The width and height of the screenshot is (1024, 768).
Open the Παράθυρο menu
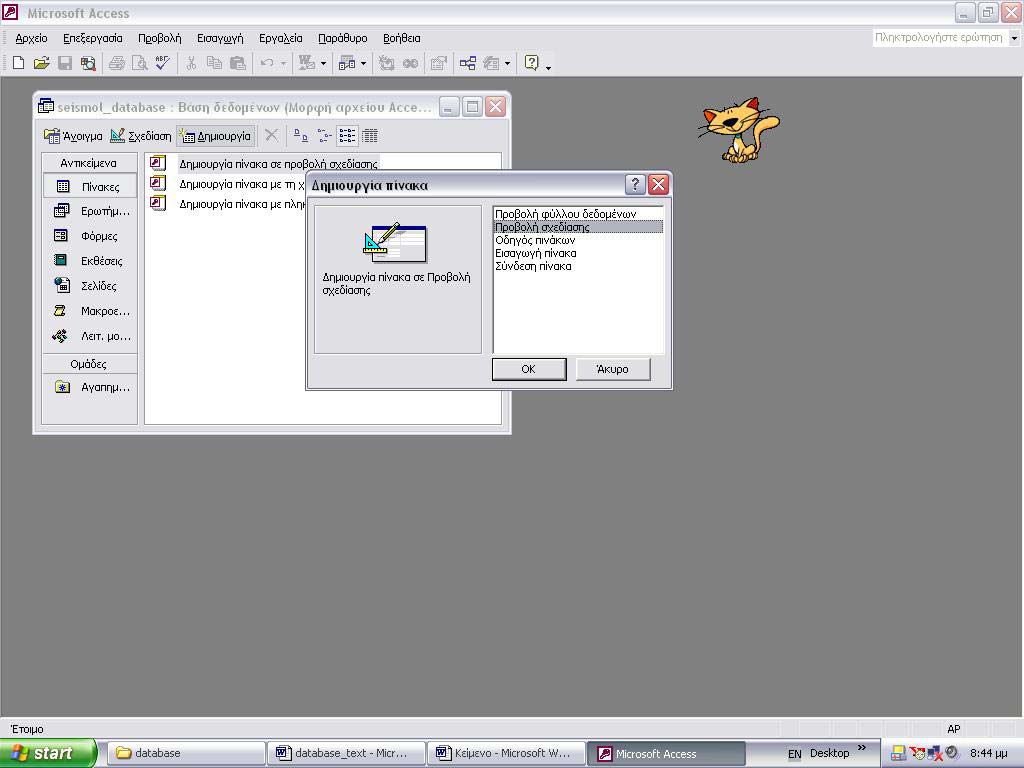343,39
